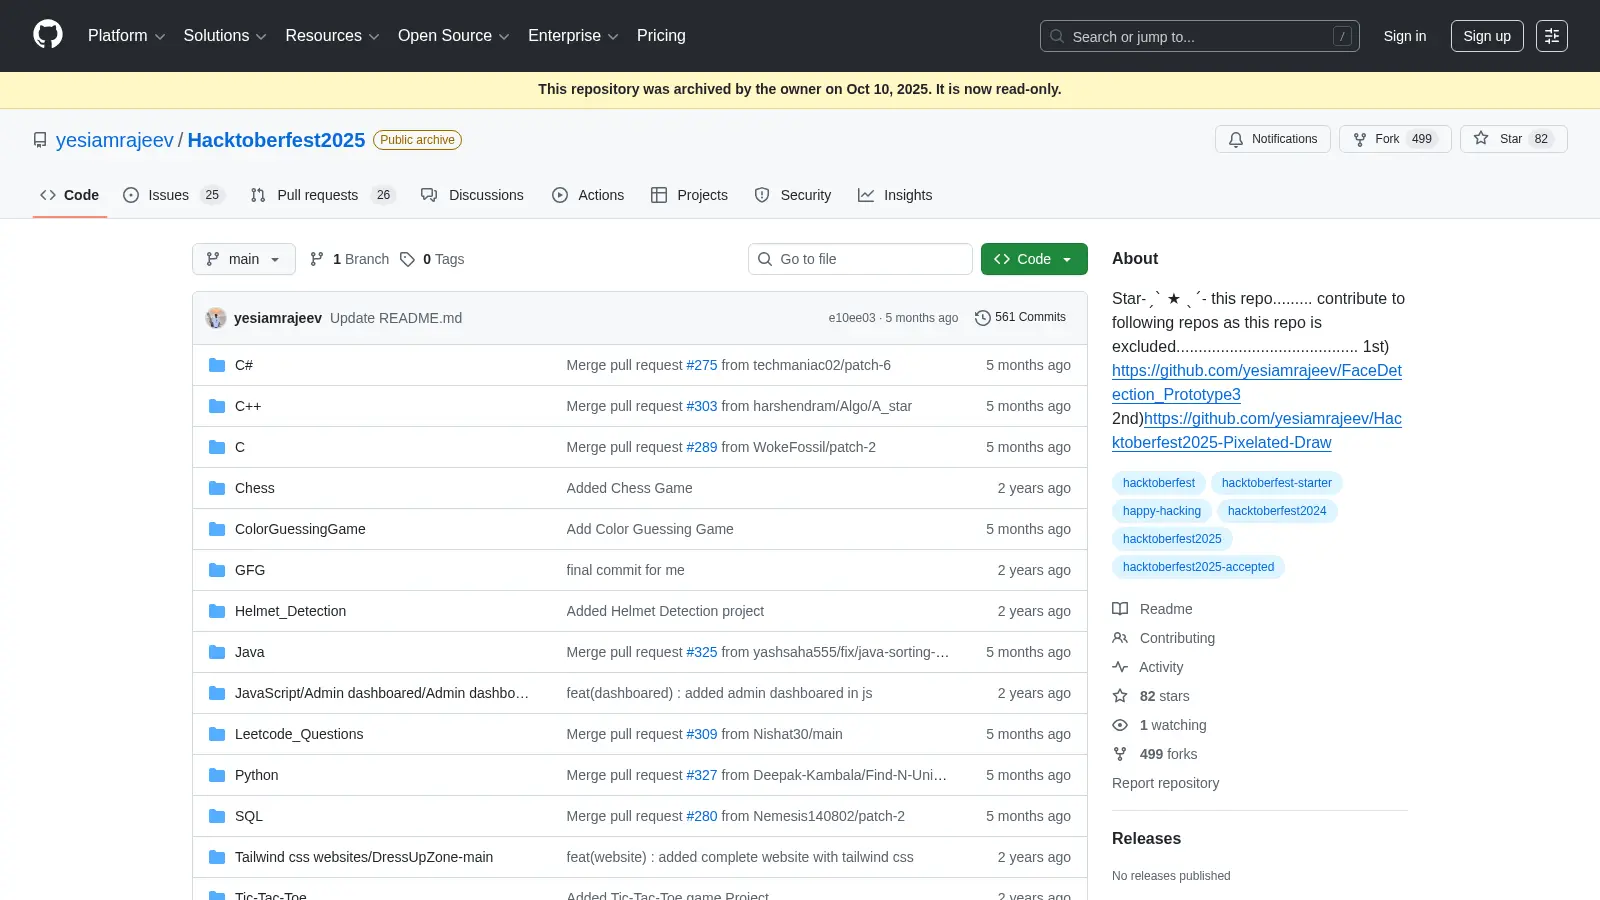
Task: Switch to the Pull requests tab
Action: point(322,195)
